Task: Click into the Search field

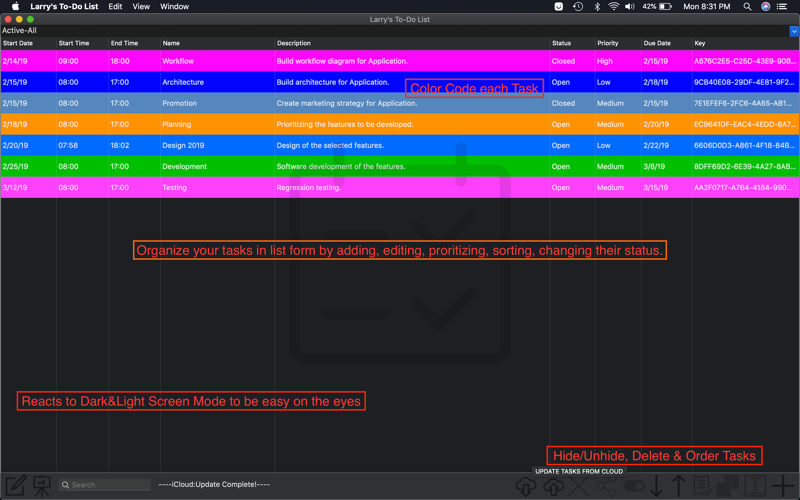Action: click(x=105, y=485)
